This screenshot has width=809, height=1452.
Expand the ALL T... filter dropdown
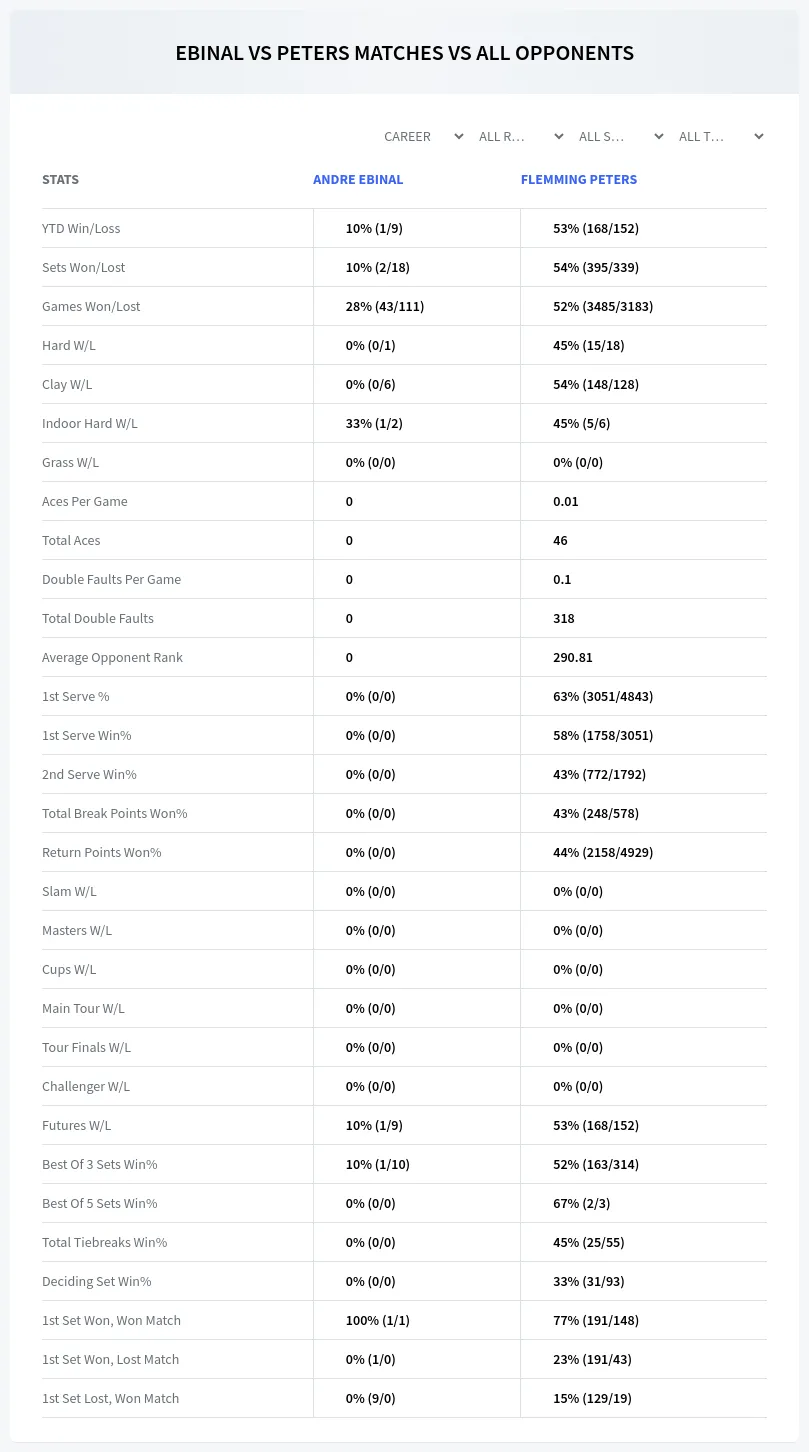point(722,136)
